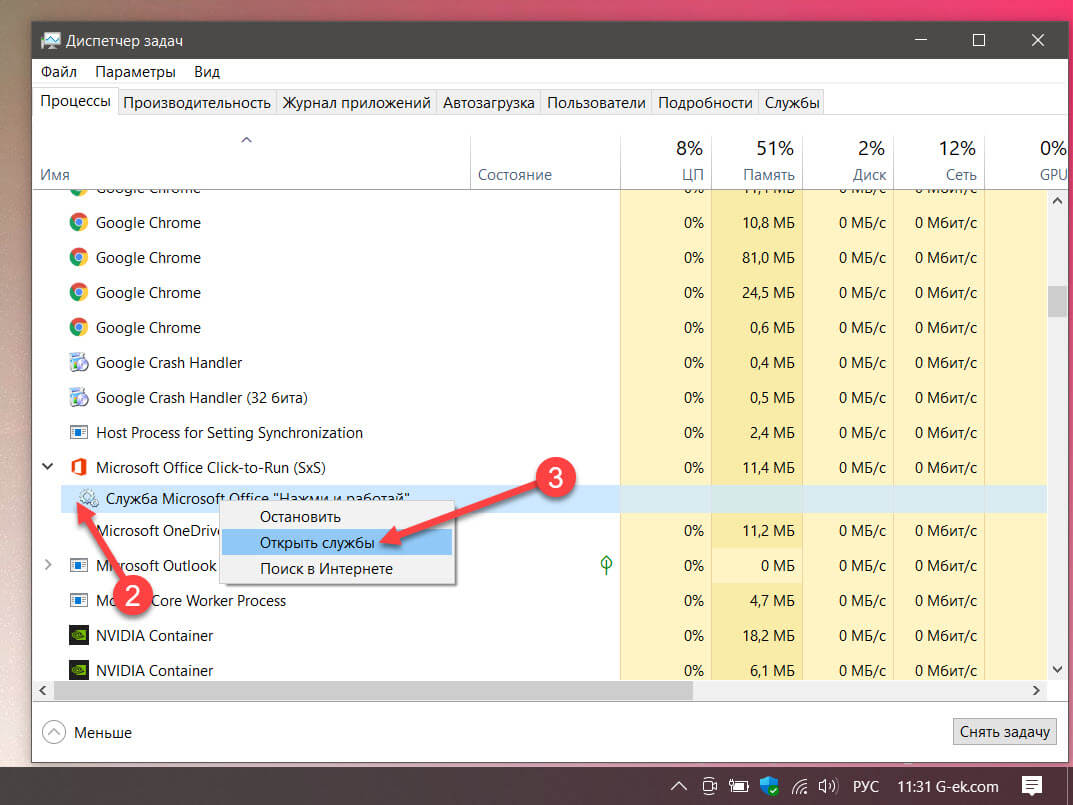The width and height of the screenshot is (1073, 805).
Task: Click the Core Worker Process icon
Action: coord(79,600)
